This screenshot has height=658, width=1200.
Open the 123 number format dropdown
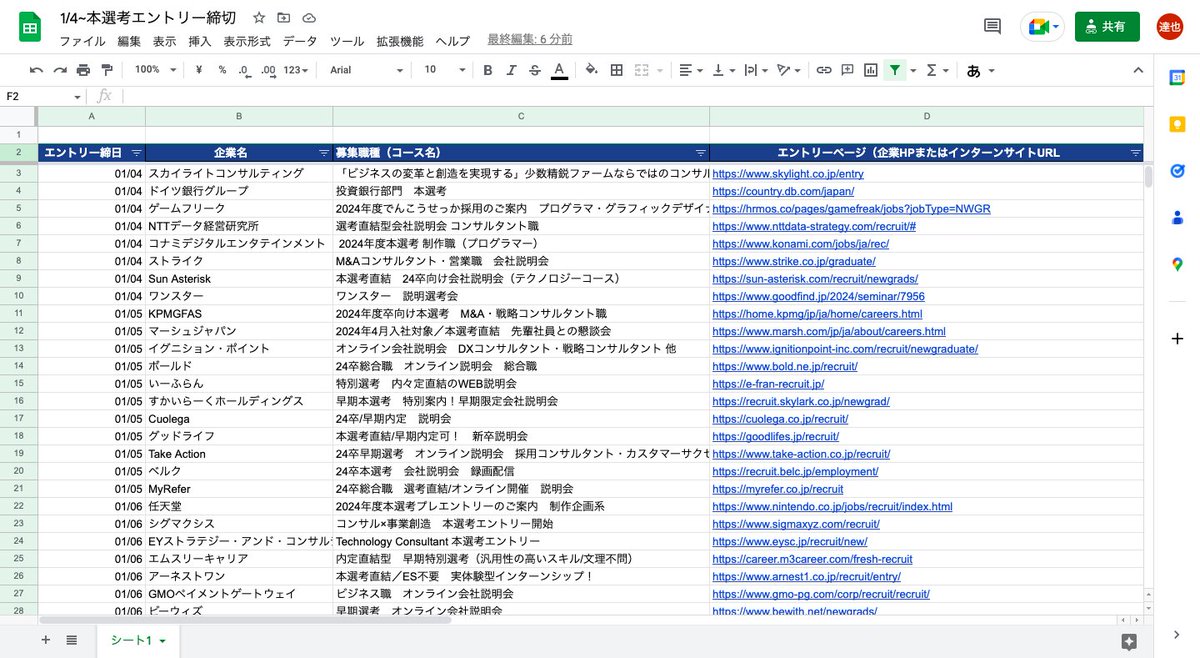click(x=296, y=70)
